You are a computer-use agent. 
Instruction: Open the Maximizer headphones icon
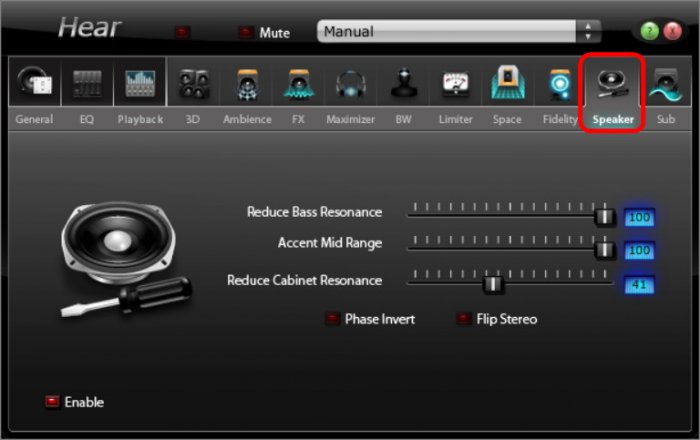pos(350,87)
